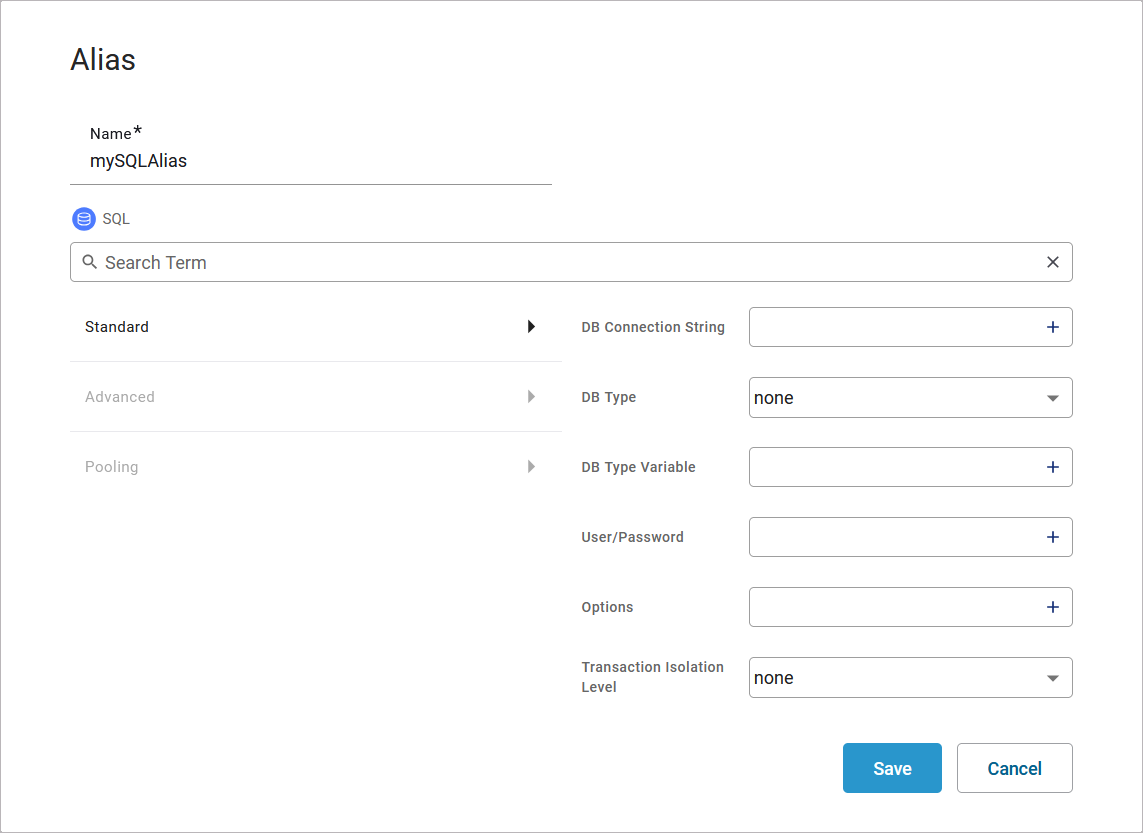Expand the Advanced section arrow

click(531, 396)
